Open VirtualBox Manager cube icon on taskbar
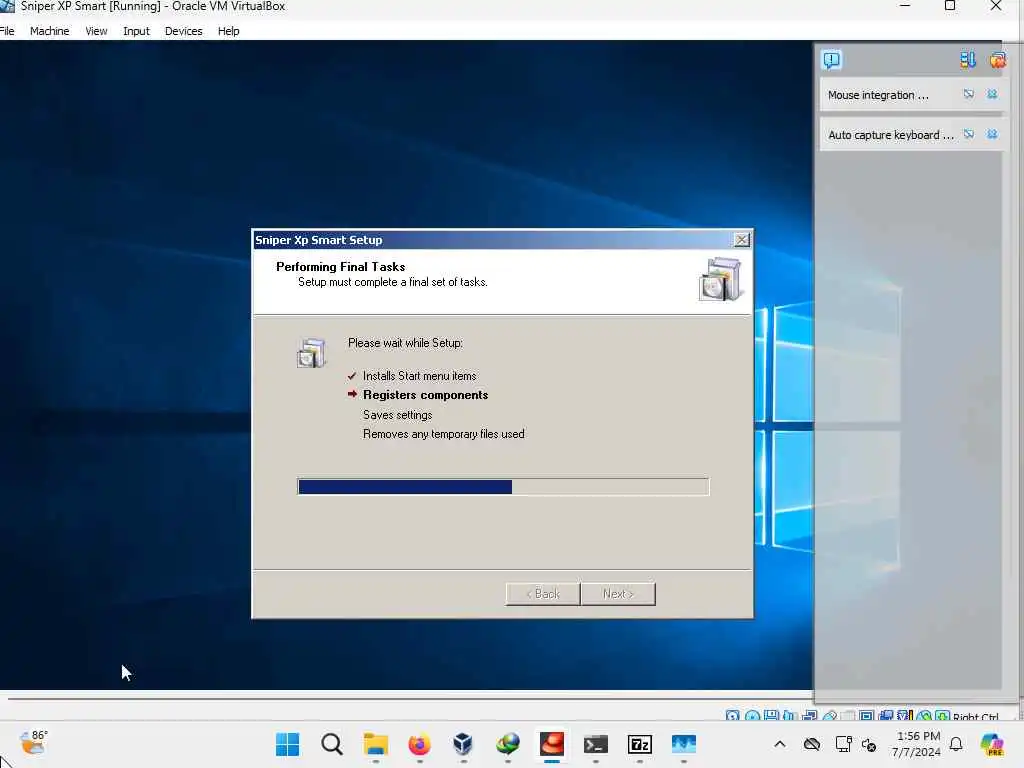Screen dimensions: 1024x768 click(463, 744)
